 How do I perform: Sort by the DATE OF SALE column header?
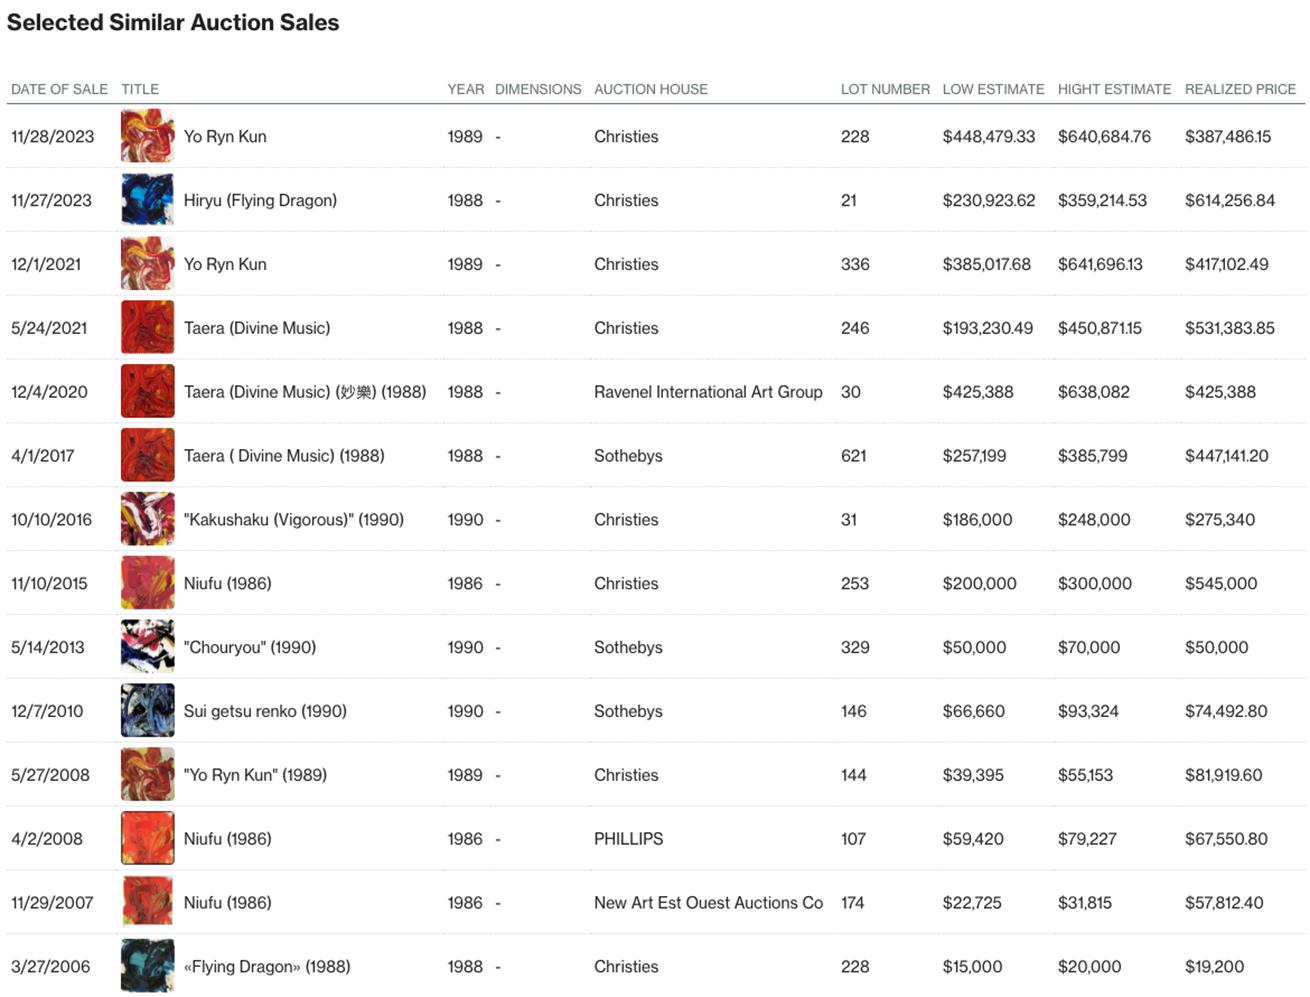(59, 89)
